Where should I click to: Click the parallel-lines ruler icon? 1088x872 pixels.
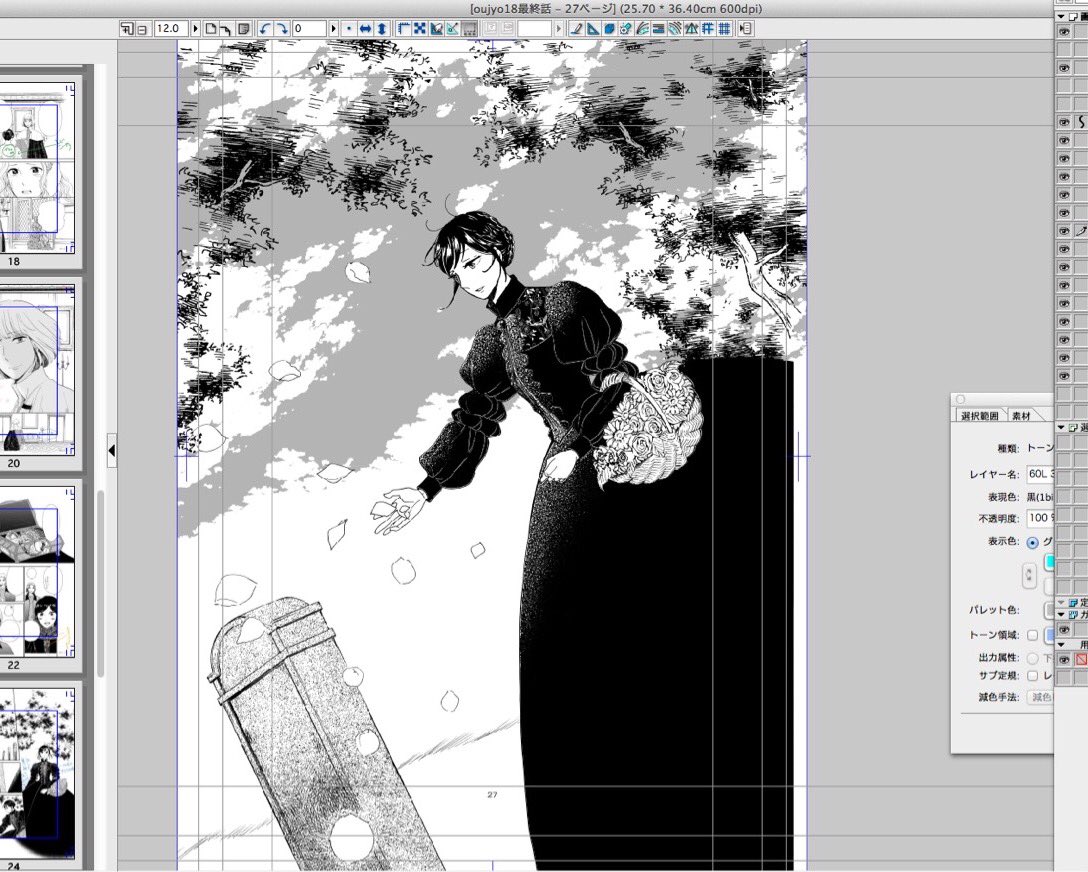(x=660, y=28)
